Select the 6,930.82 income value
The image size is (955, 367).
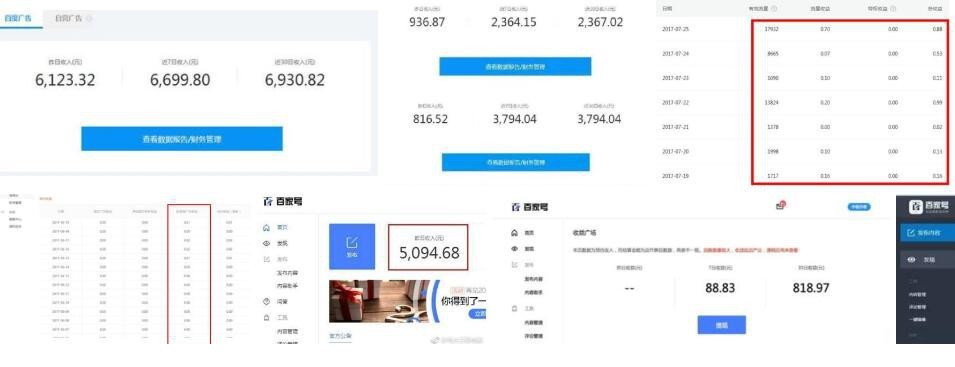click(295, 80)
